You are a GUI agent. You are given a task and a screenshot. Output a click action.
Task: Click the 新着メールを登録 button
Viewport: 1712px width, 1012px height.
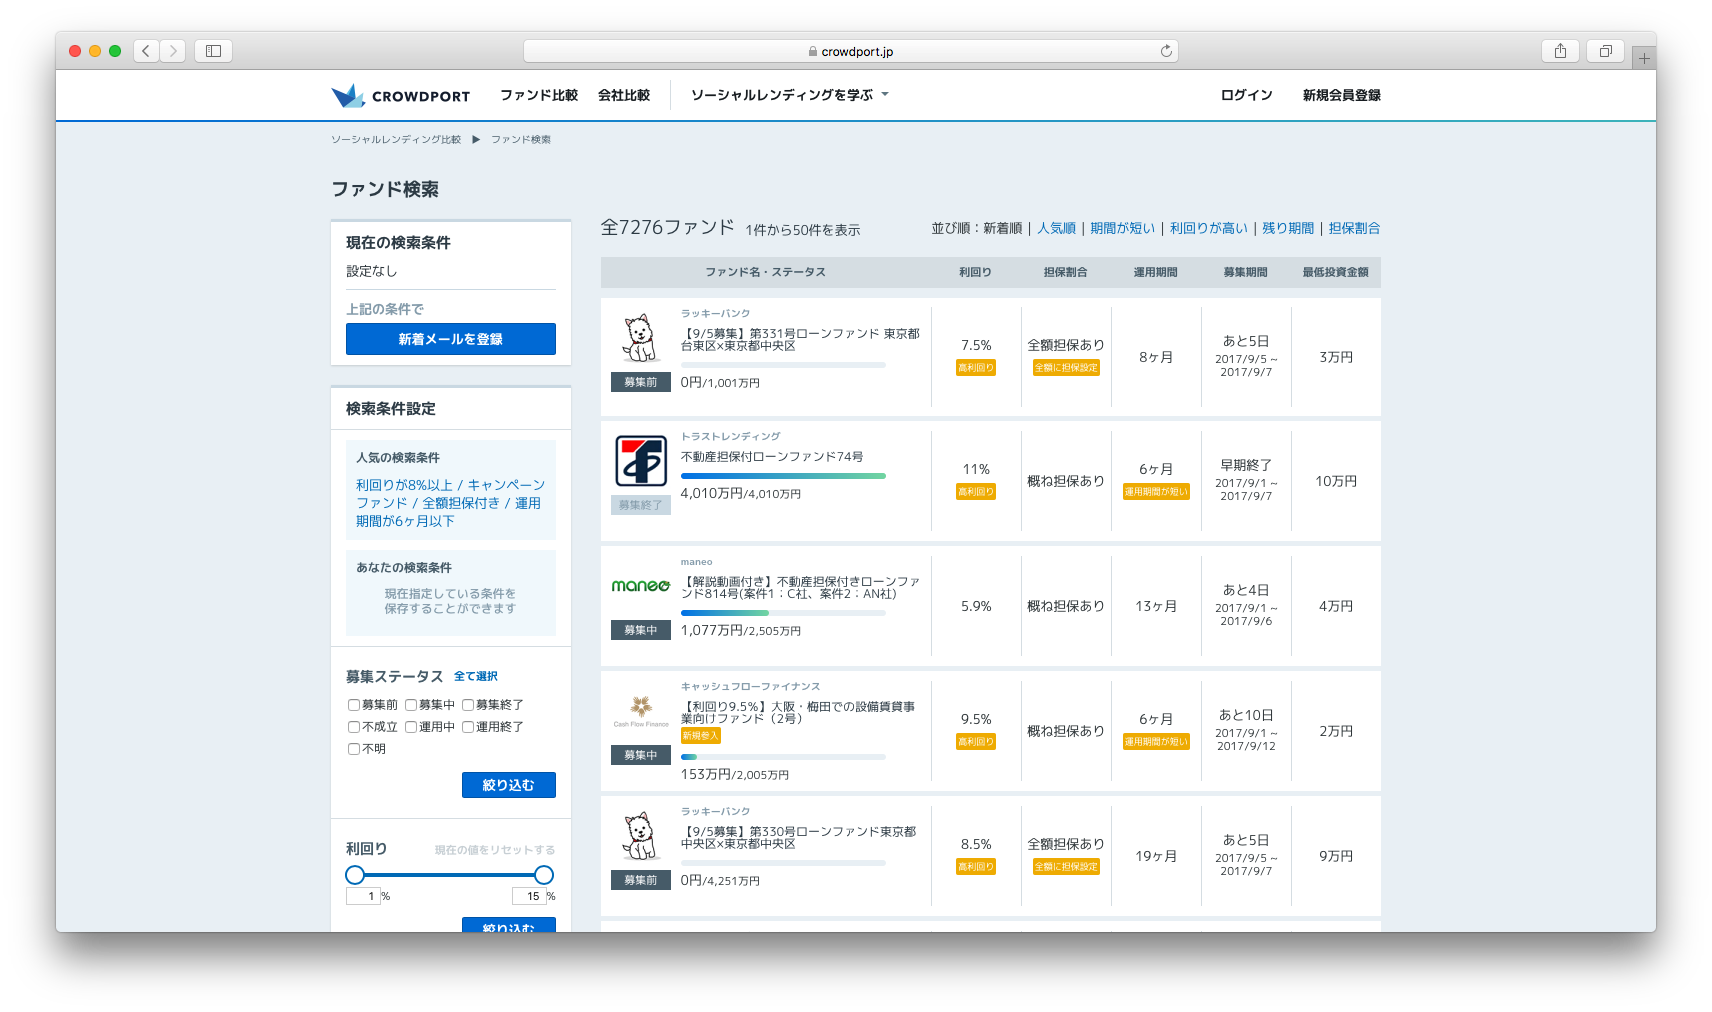(x=451, y=339)
